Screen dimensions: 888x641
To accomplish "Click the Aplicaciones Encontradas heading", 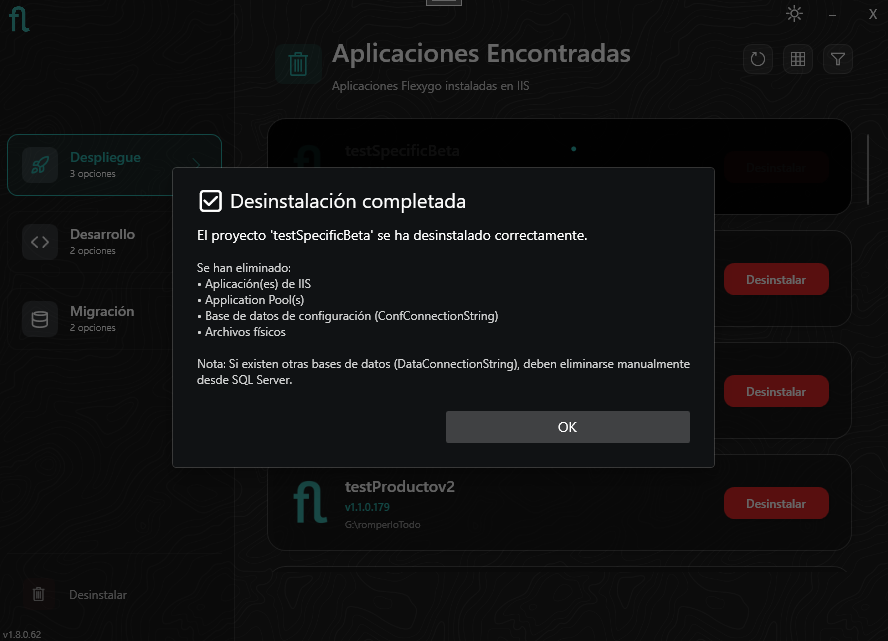I will [481, 54].
